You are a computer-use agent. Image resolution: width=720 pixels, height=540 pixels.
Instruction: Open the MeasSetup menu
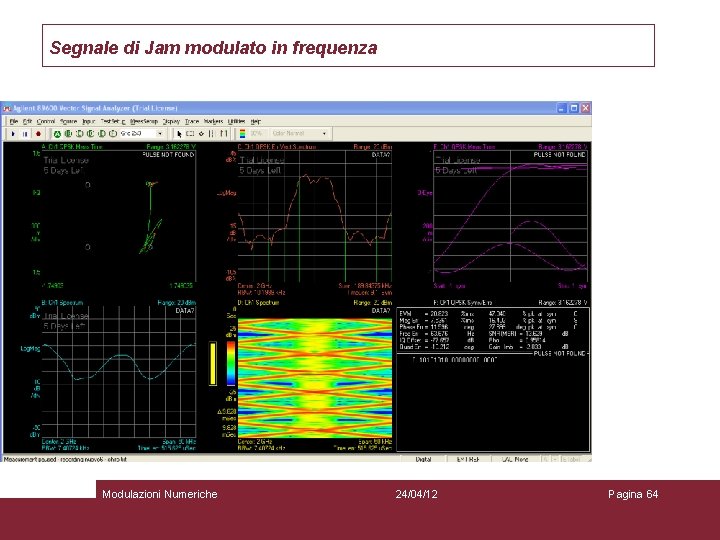[x=144, y=121]
